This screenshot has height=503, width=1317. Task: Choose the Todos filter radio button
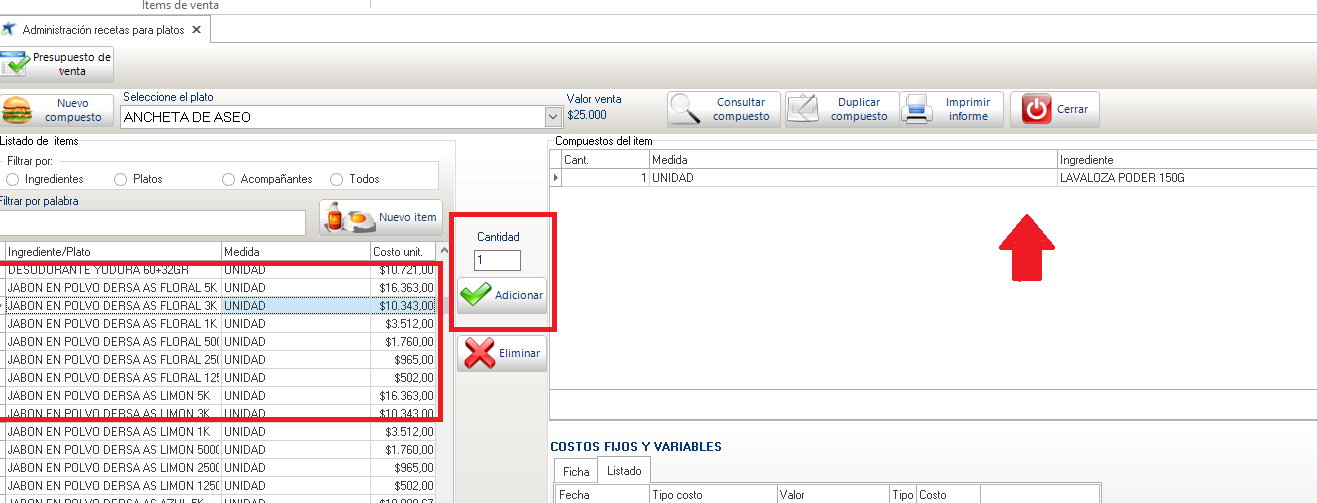[x=336, y=179]
